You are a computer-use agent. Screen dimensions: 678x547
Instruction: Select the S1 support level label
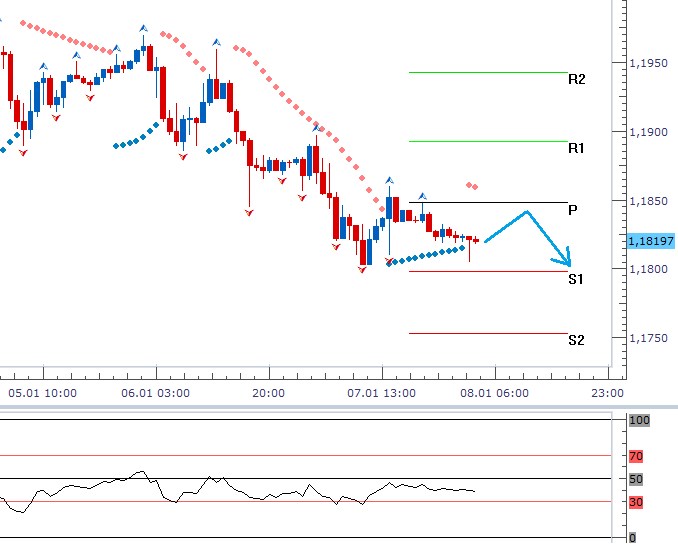(576, 279)
